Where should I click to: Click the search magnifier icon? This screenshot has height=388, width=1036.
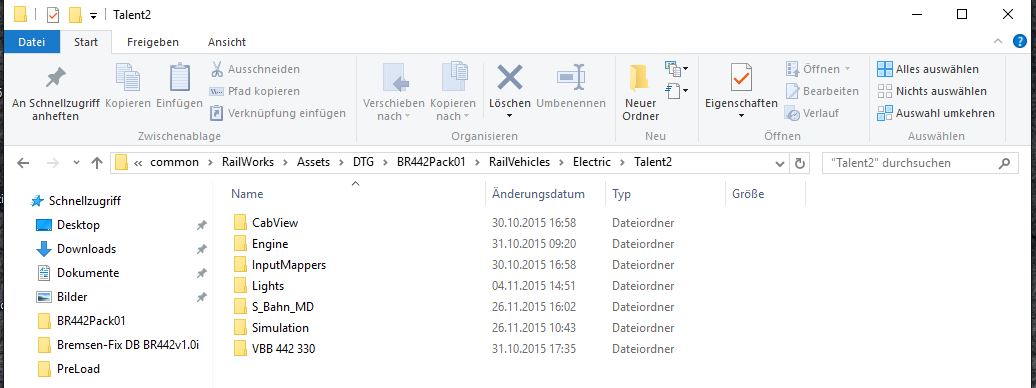coord(1004,163)
